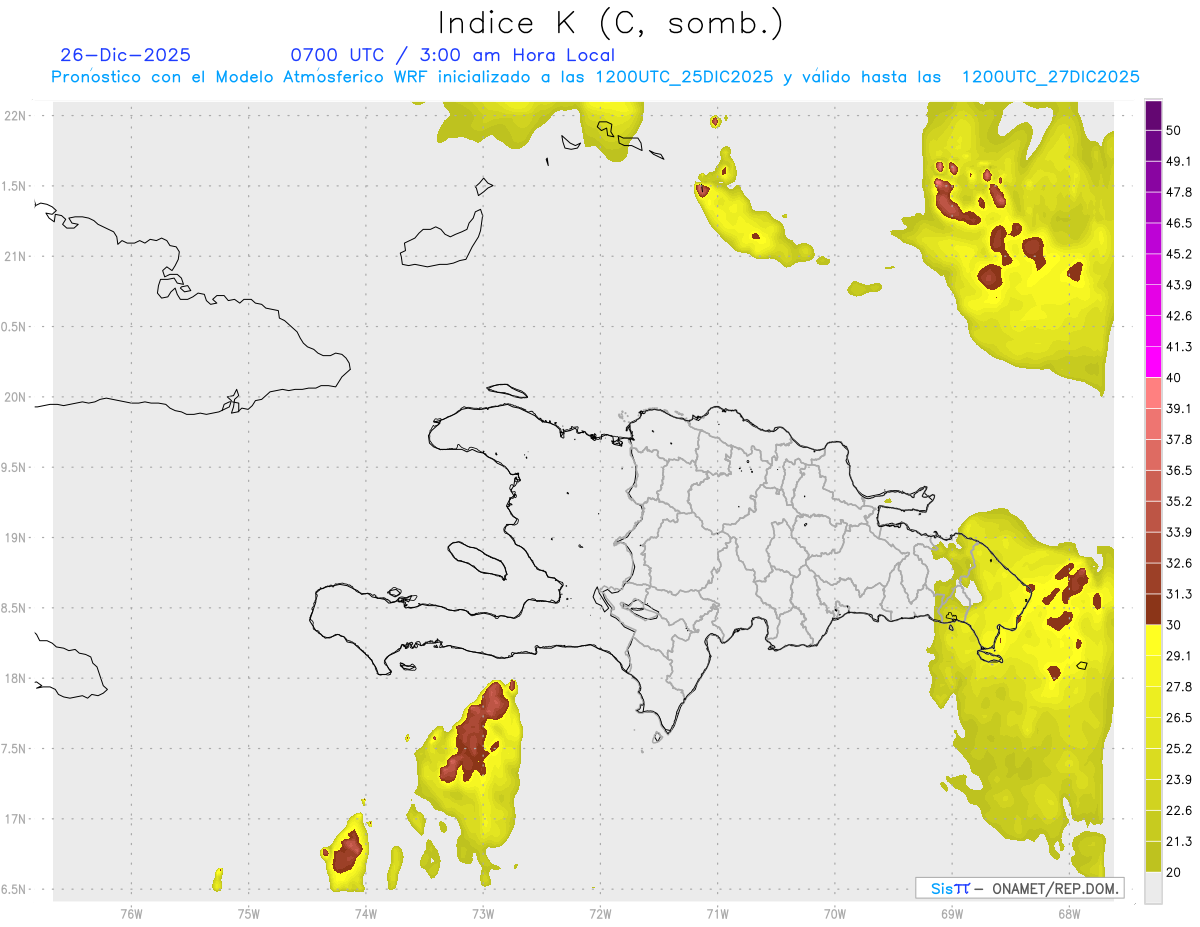Click the "19N" latitude label

[x=14, y=537]
